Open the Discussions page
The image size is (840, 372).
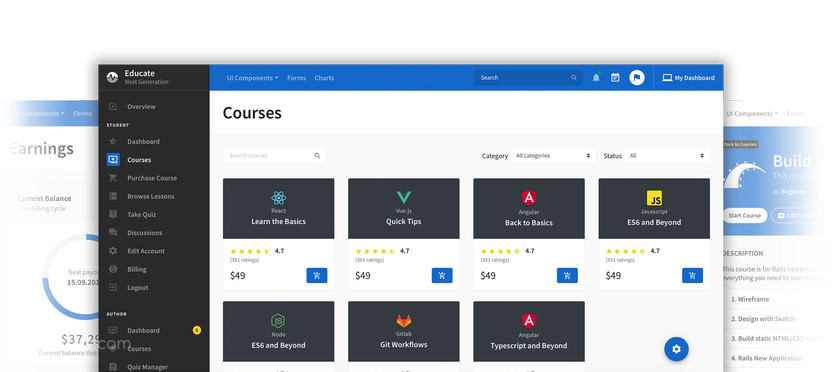(144, 233)
